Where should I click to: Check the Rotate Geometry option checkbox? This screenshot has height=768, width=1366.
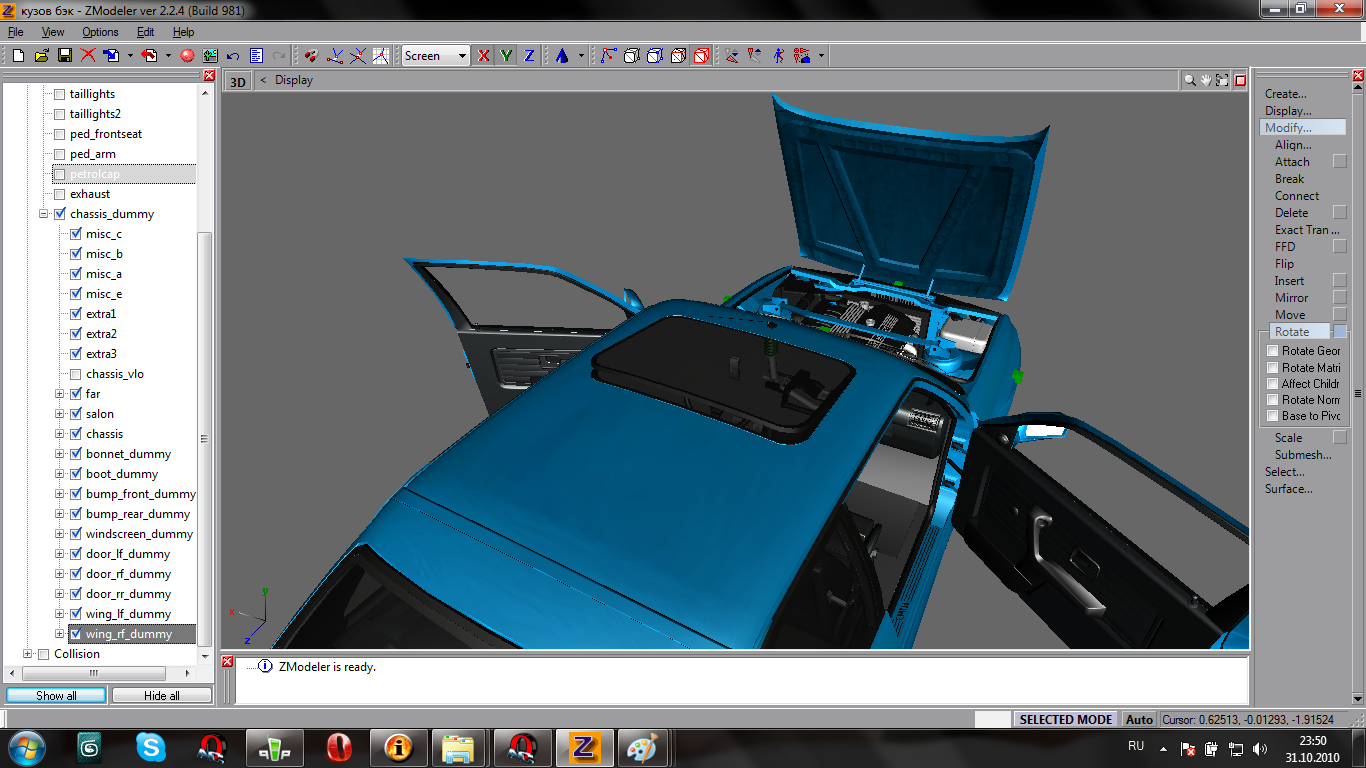coord(1273,351)
